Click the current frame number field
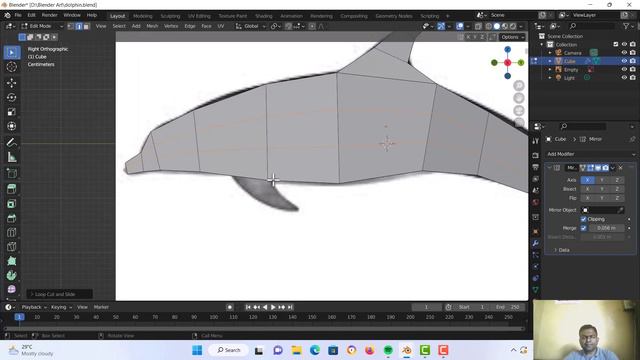 [x=426, y=307]
